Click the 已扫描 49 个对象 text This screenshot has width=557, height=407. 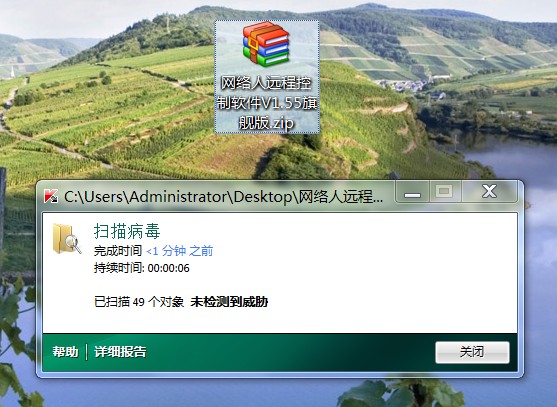(139, 302)
